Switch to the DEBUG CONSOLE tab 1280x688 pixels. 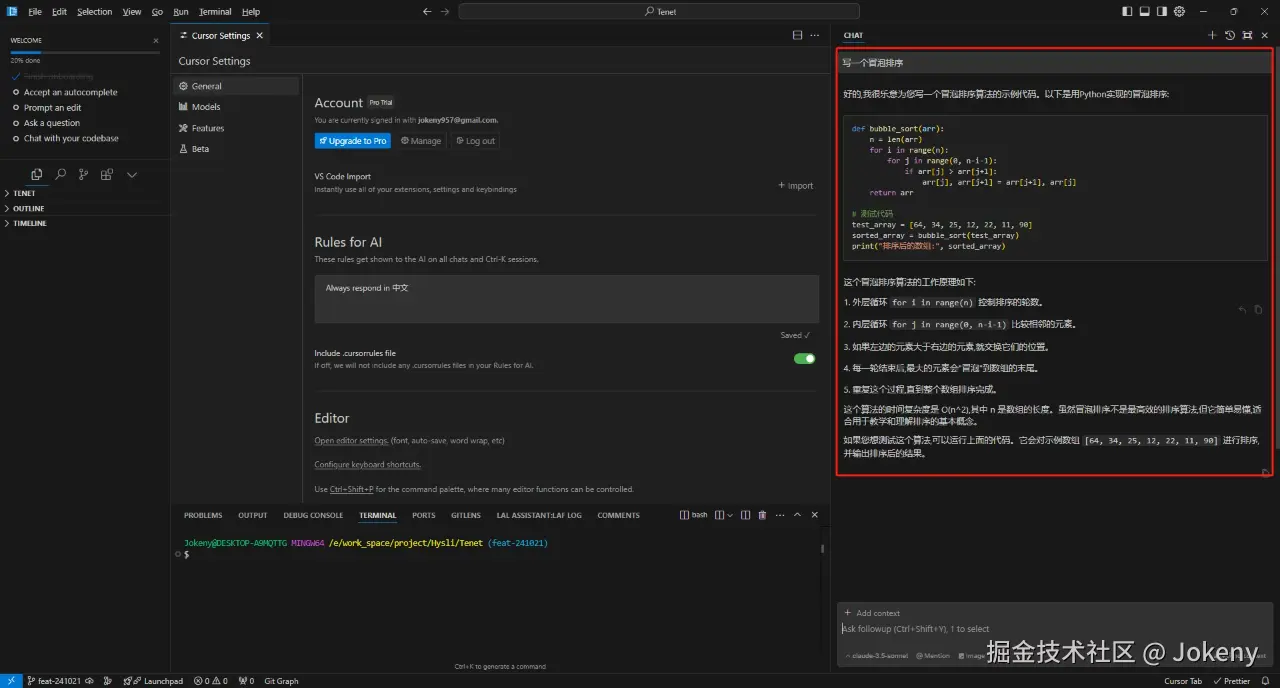pyautogui.click(x=313, y=515)
